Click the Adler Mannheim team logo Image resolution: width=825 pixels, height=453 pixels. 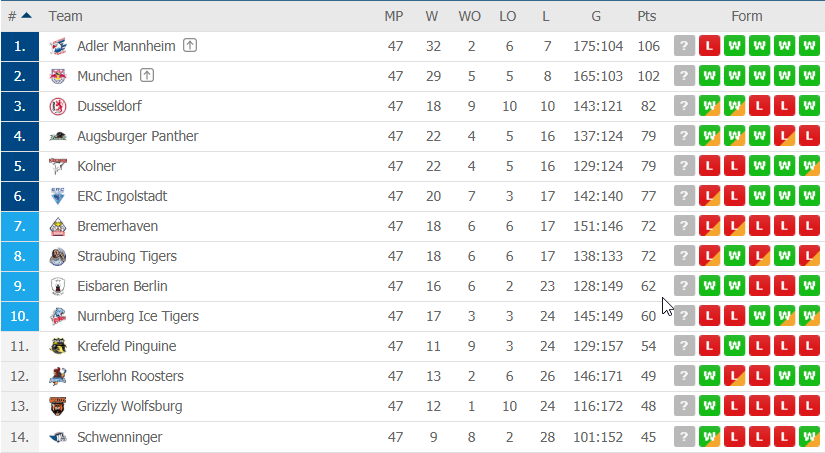pos(58,46)
